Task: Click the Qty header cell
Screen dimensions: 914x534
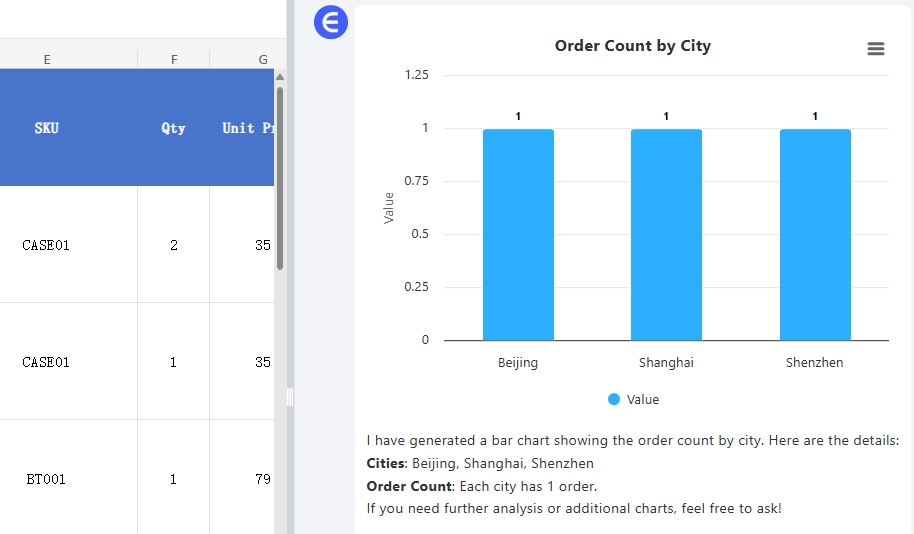Action: pyautogui.click(x=174, y=128)
